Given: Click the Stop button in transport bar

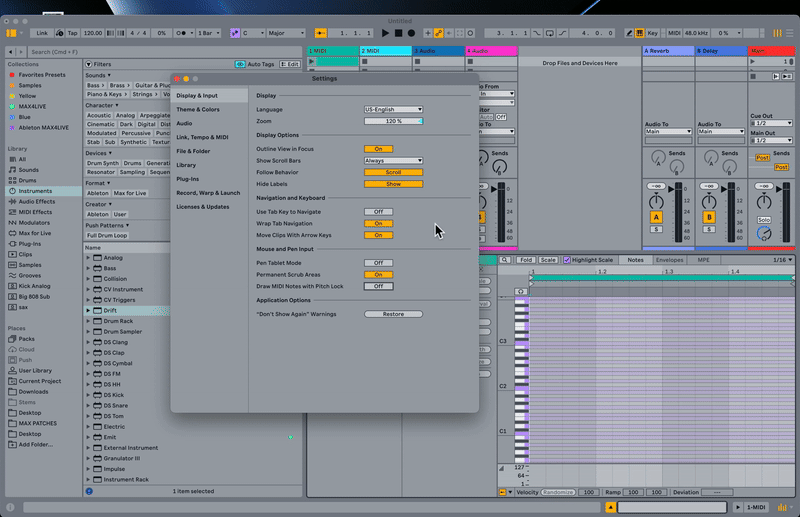Looking at the screenshot, I should [x=398, y=33].
